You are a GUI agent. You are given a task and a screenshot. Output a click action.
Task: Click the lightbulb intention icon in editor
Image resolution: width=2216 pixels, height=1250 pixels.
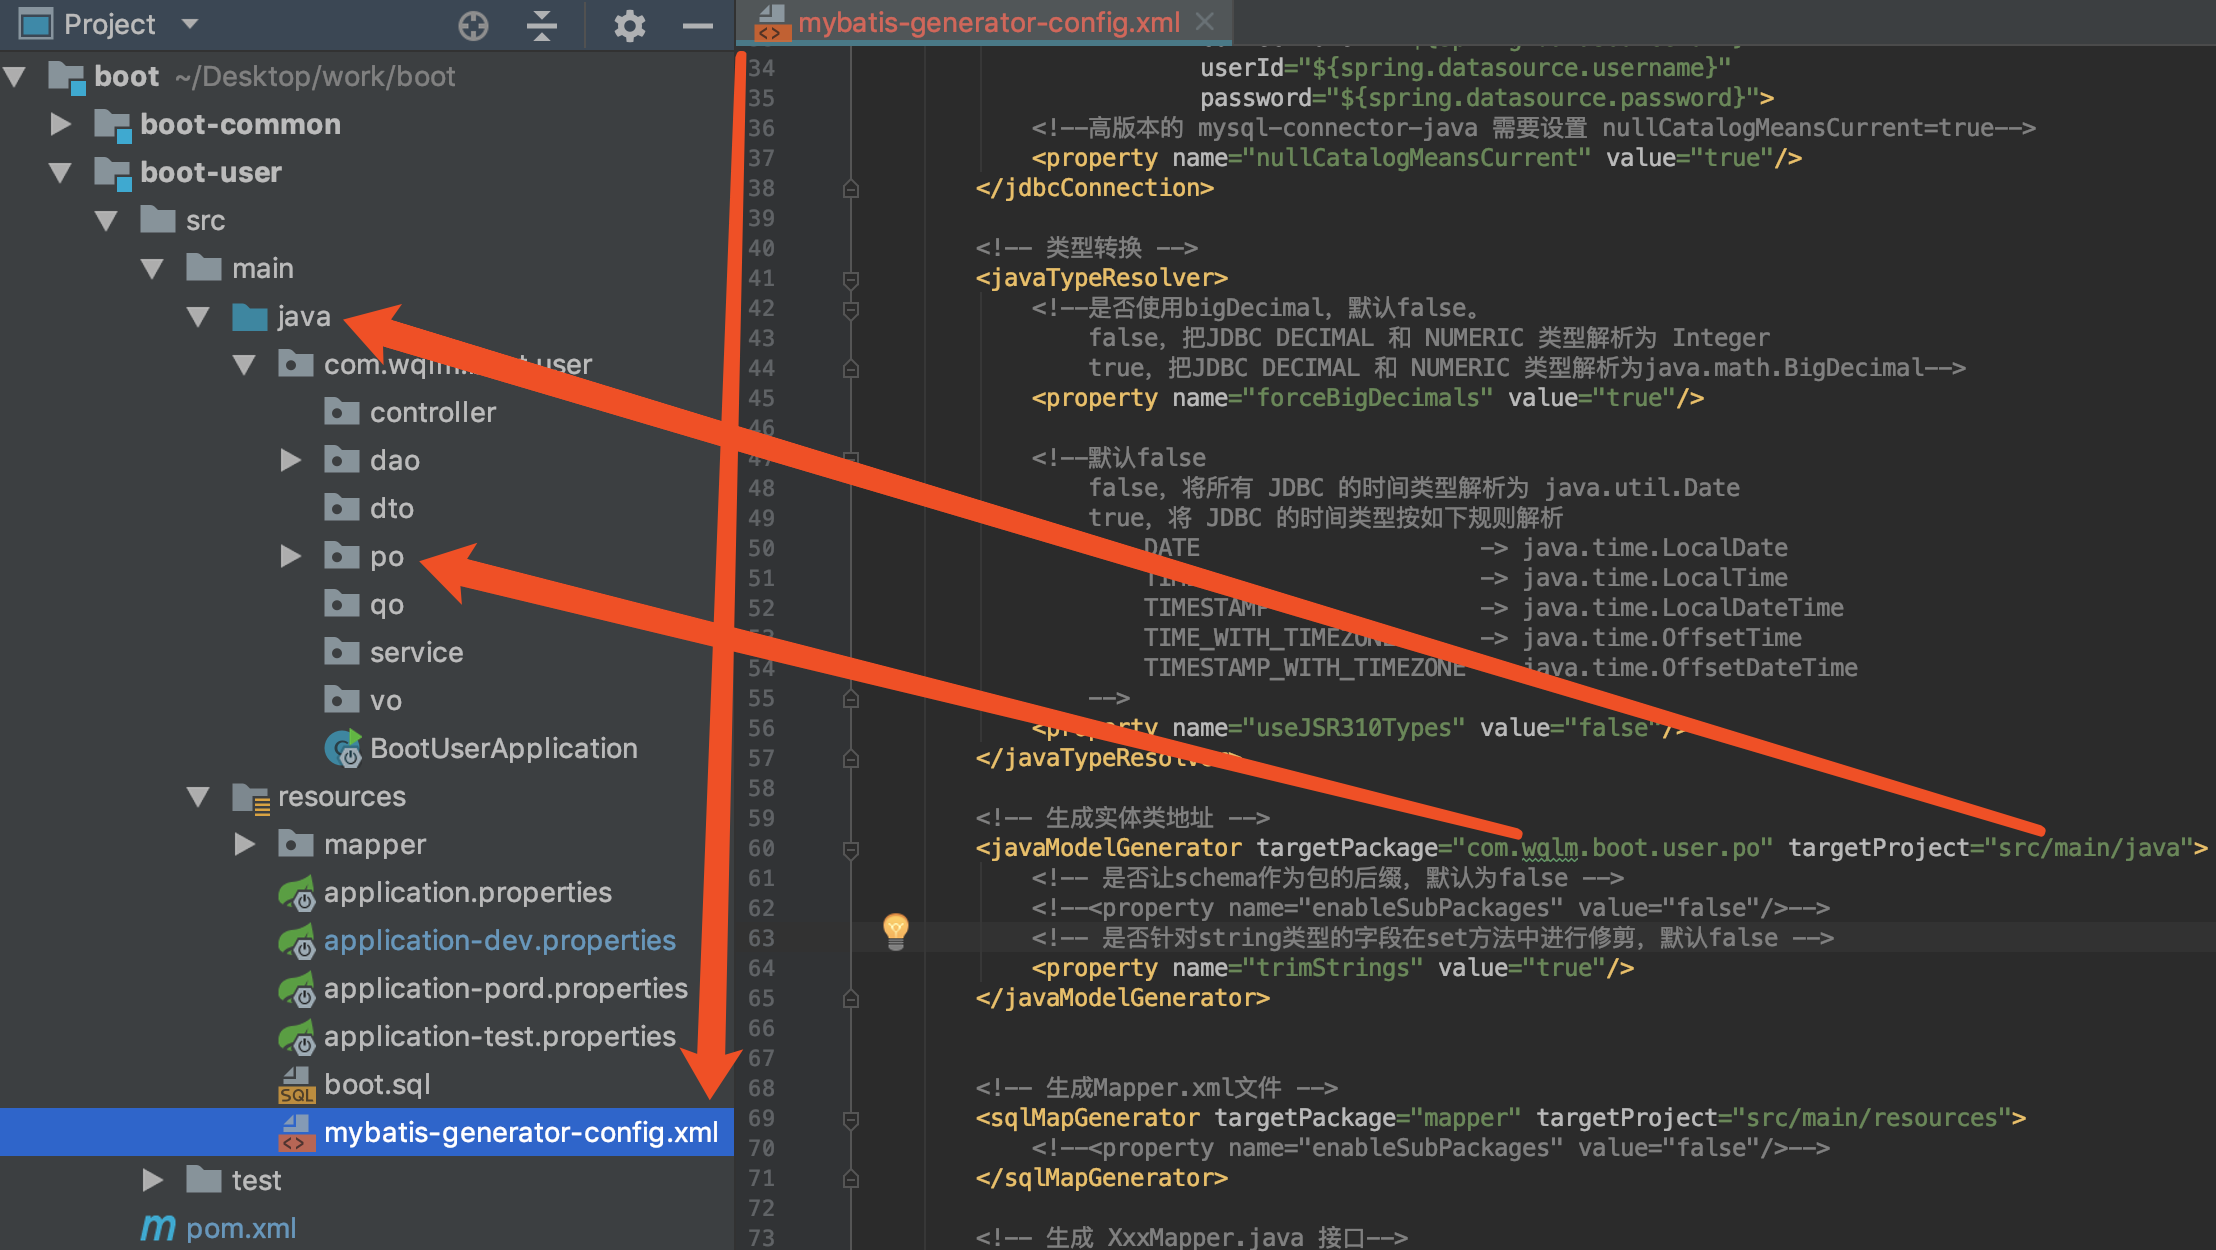click(896, 930)
